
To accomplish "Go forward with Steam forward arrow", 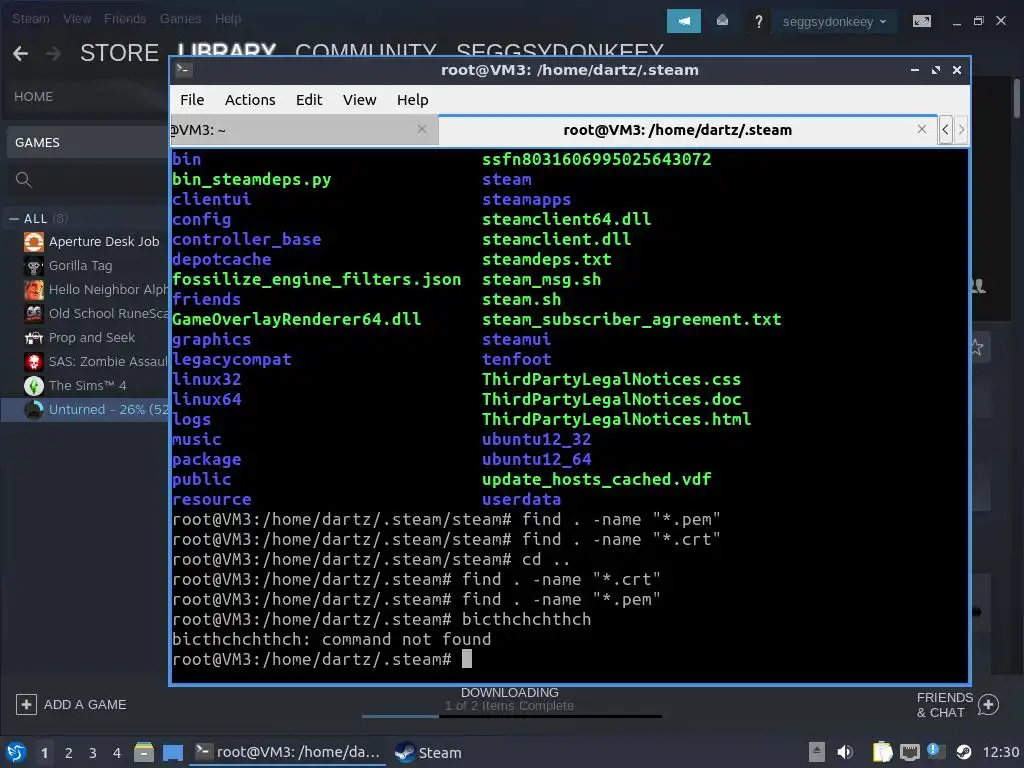I will click(x=54, y=53).
